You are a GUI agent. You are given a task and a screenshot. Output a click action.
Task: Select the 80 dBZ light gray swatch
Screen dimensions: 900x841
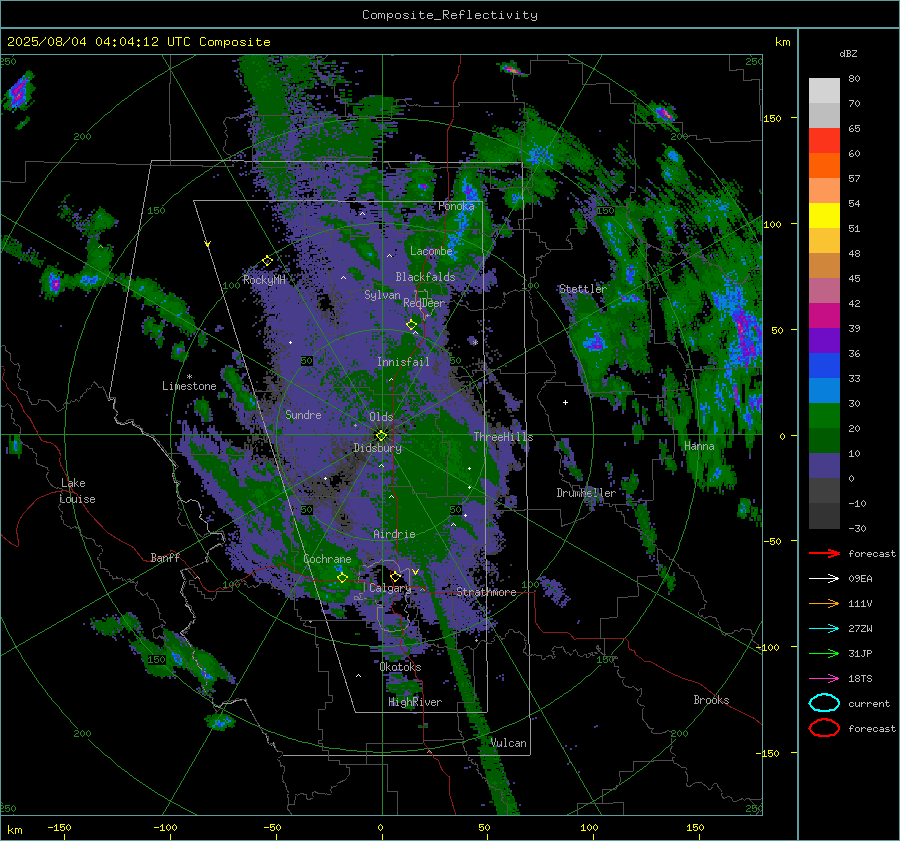tap(824, 90)
